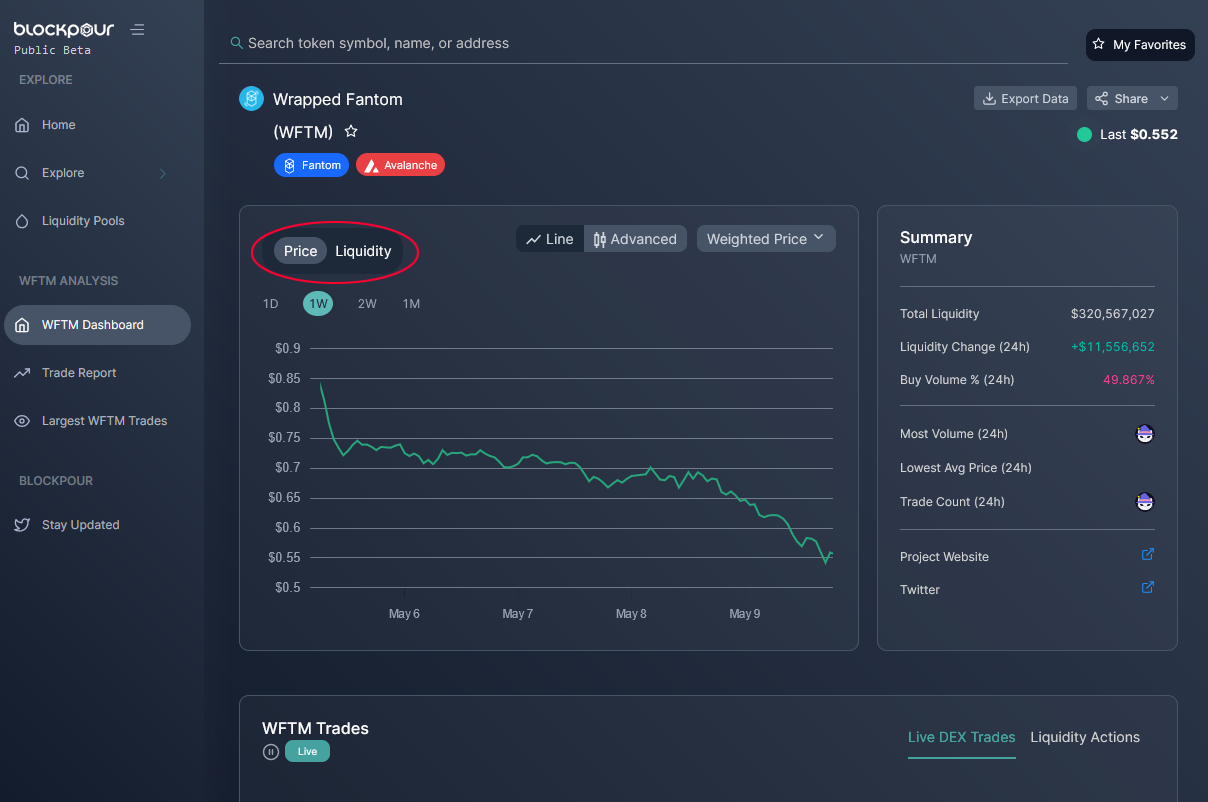1208x802 pixels.
Task: Select Advanced candlestick chart mode
Action: click(x=635, y=239)
